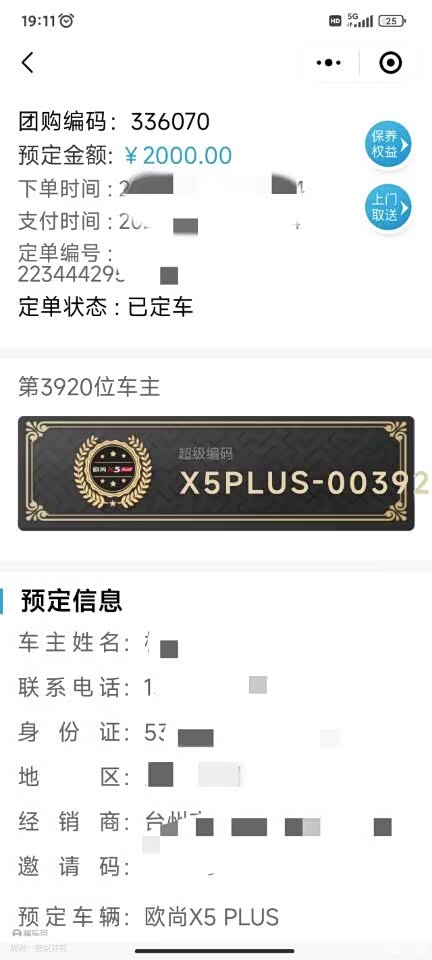The width and height of the screenshot is (432, 960).
Task: Select the 团购编码 336070 text
Action: pyautogui.click(x=114, y=122)
